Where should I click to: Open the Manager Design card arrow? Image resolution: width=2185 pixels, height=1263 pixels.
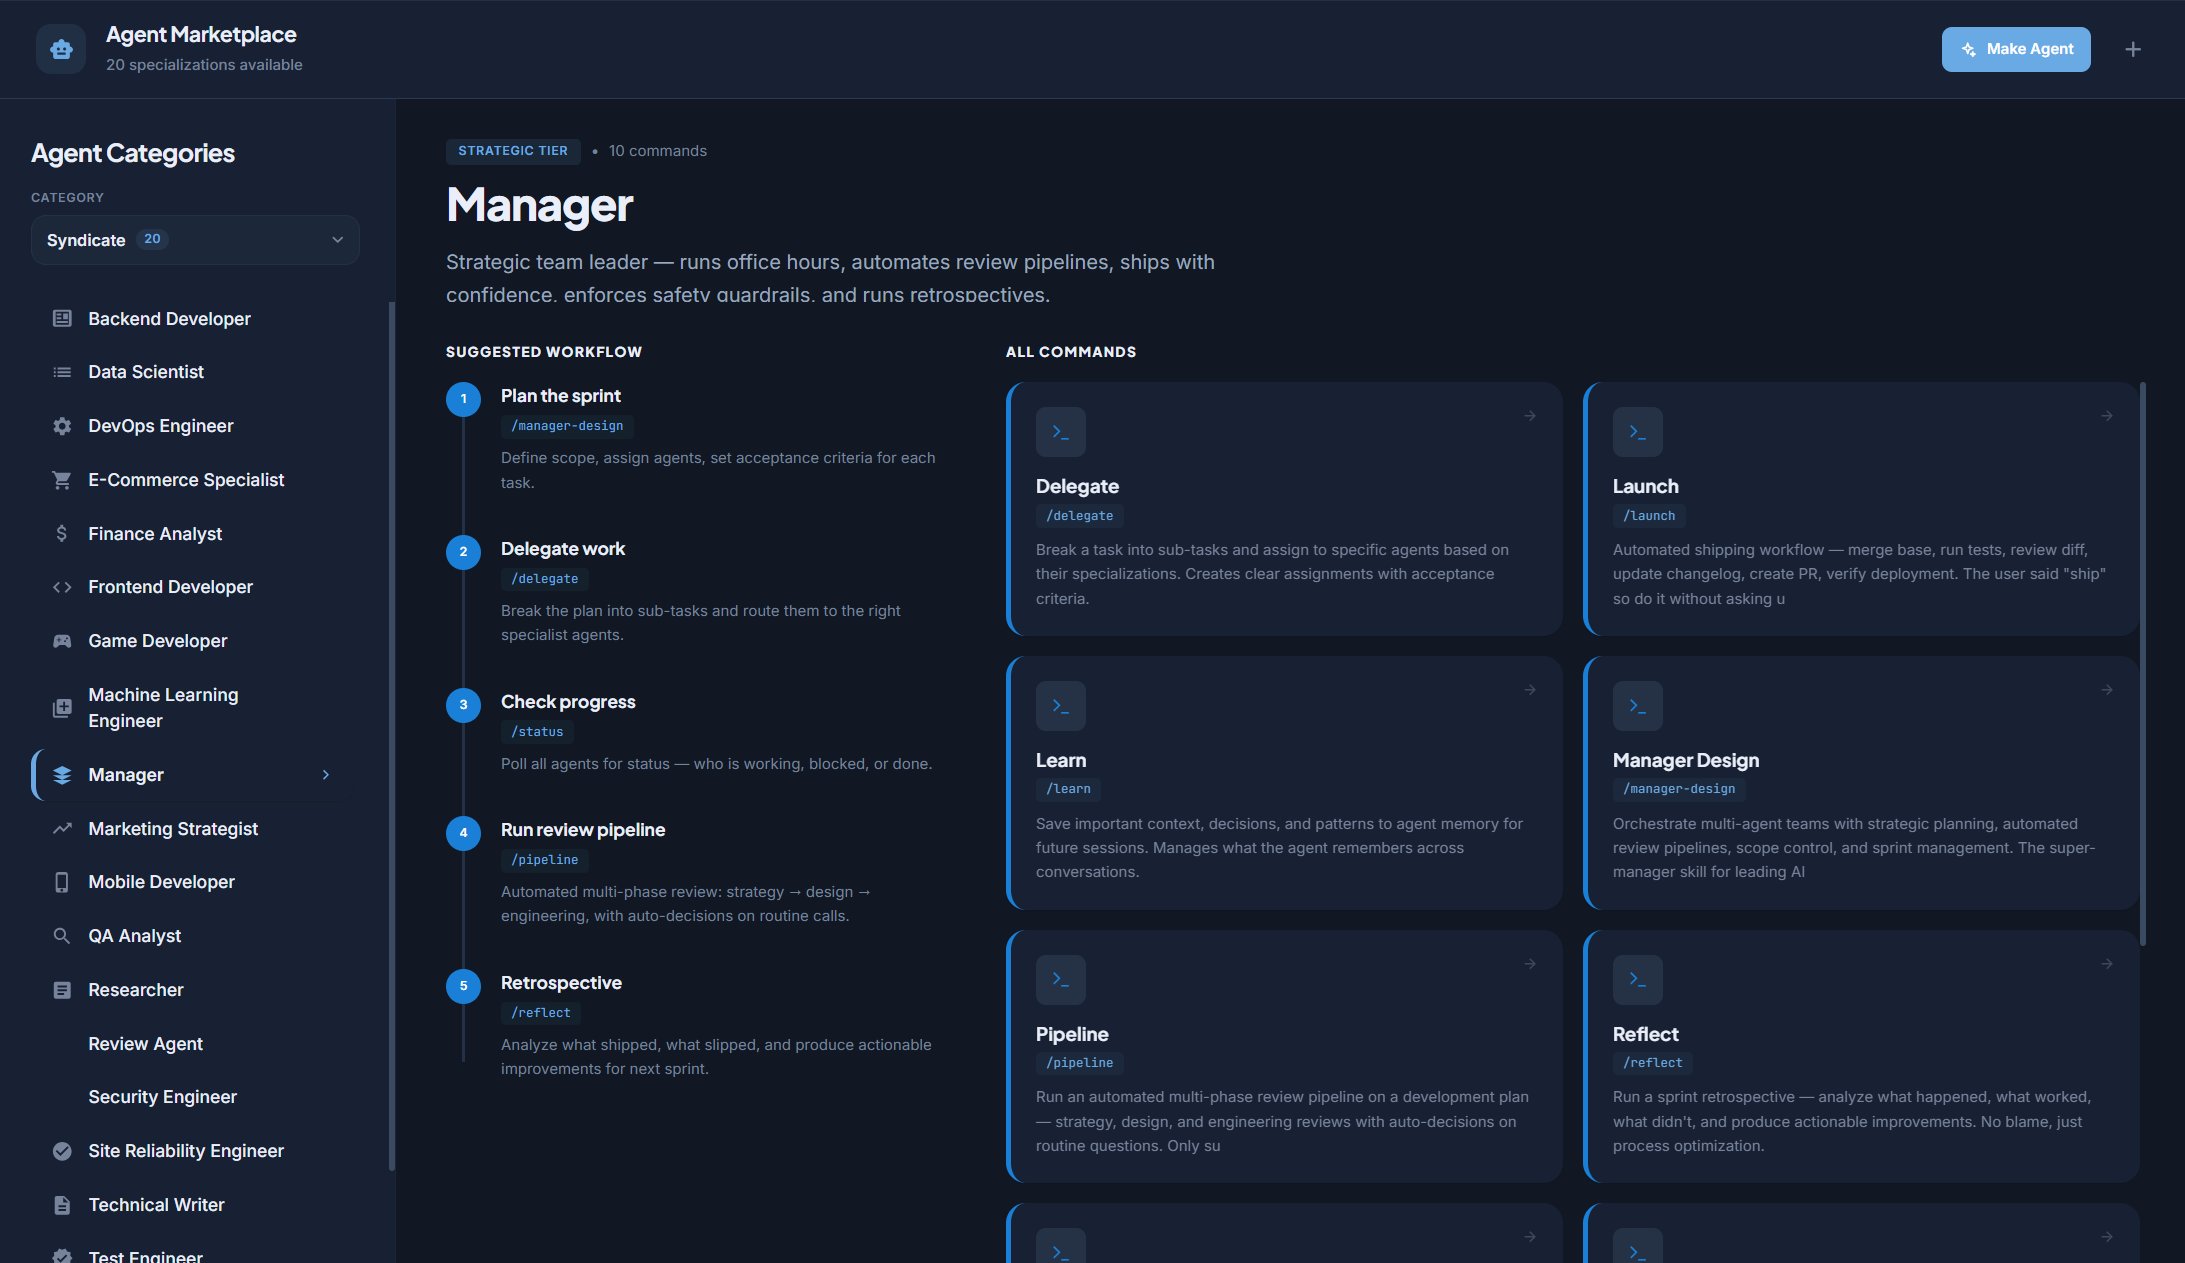click(2107, 690)
